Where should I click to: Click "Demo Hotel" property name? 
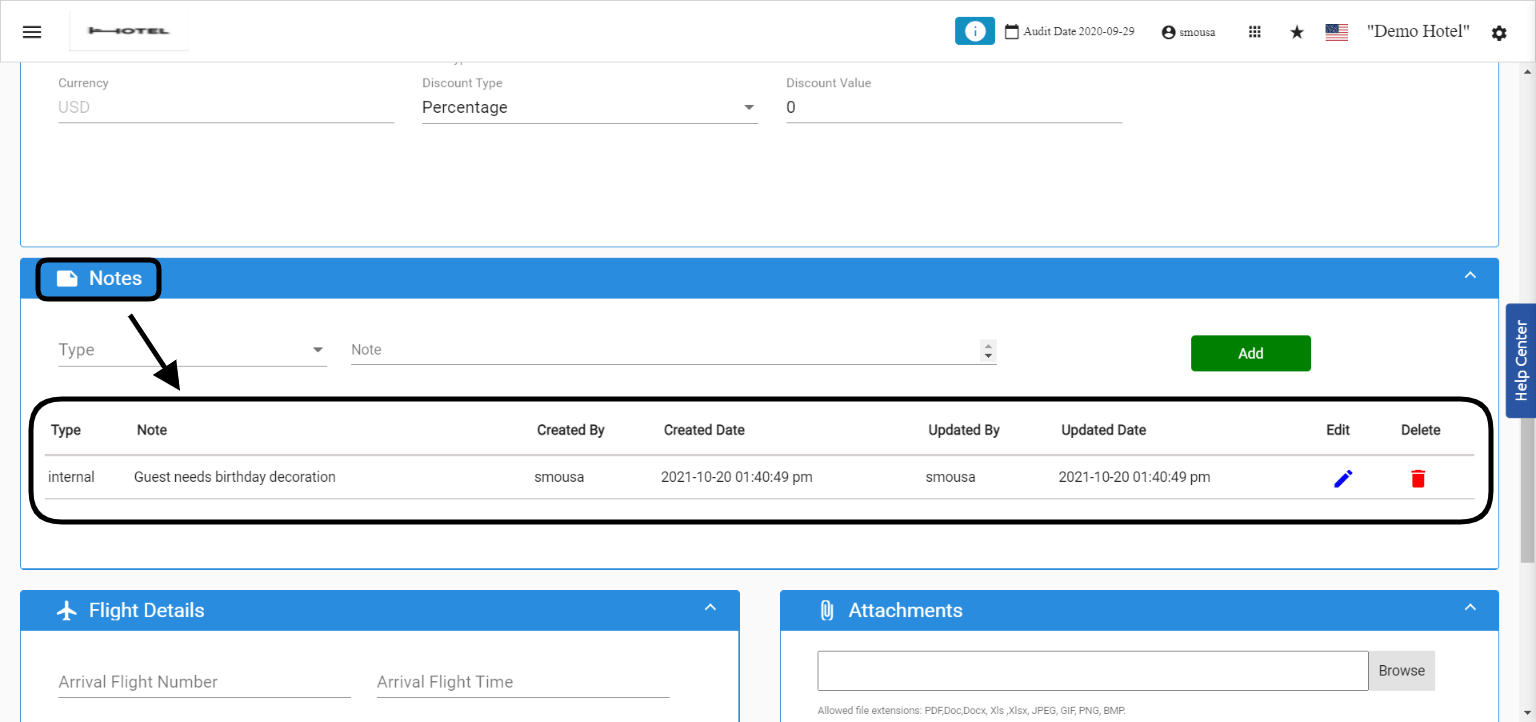[x=1418, y=31]
